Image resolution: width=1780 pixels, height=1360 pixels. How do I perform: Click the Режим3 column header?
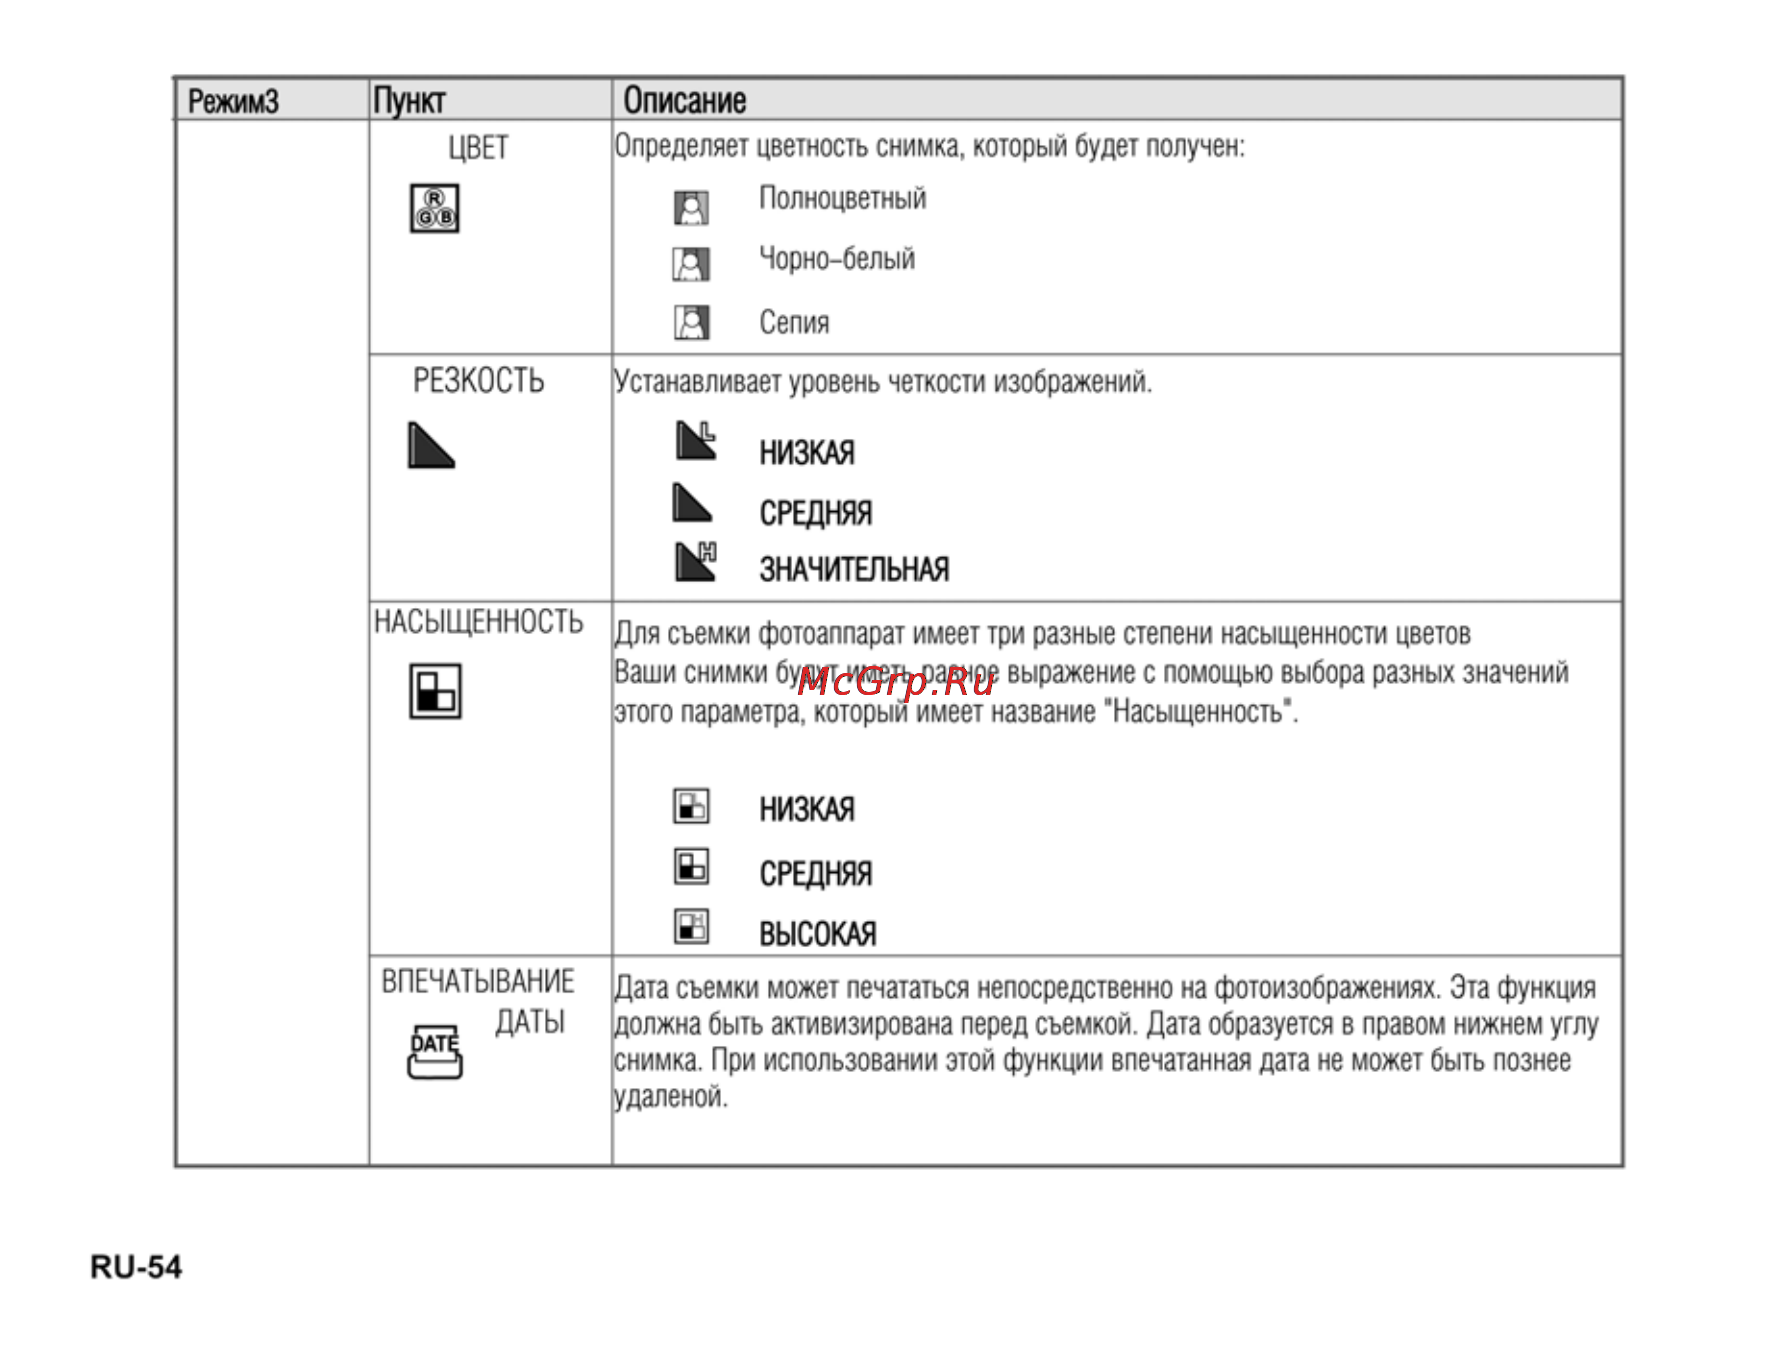coord(233,101)
